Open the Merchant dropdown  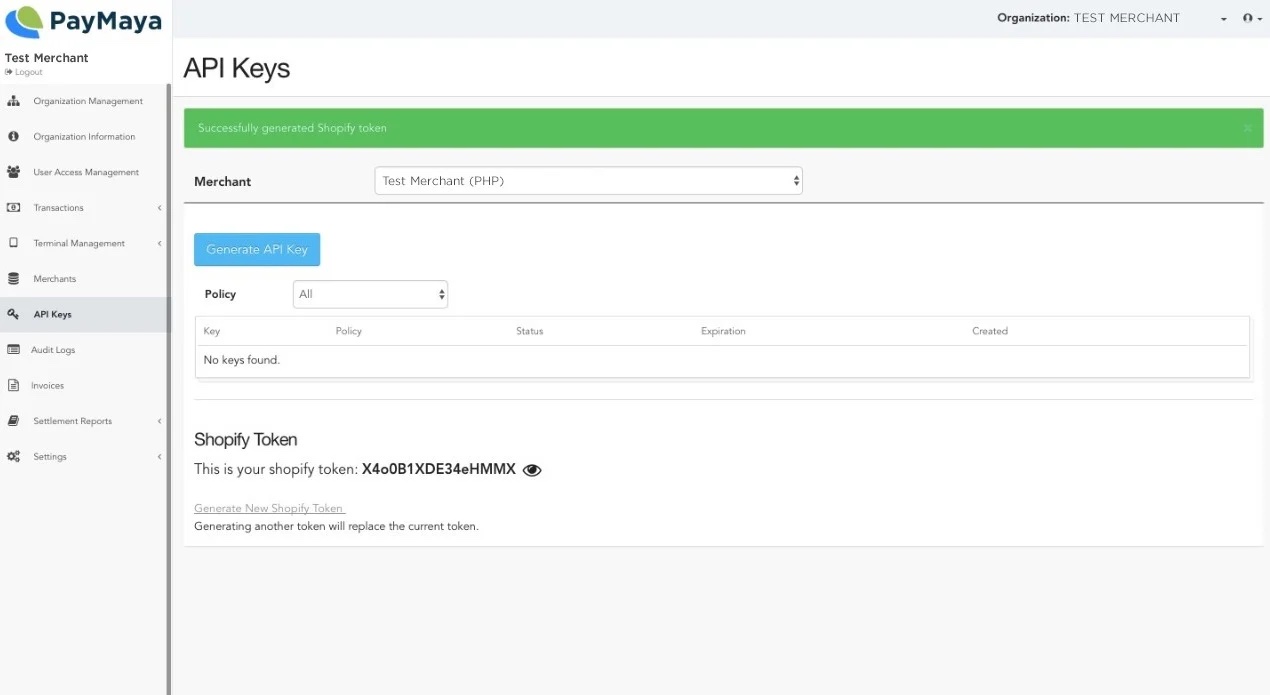coord(589,181)
